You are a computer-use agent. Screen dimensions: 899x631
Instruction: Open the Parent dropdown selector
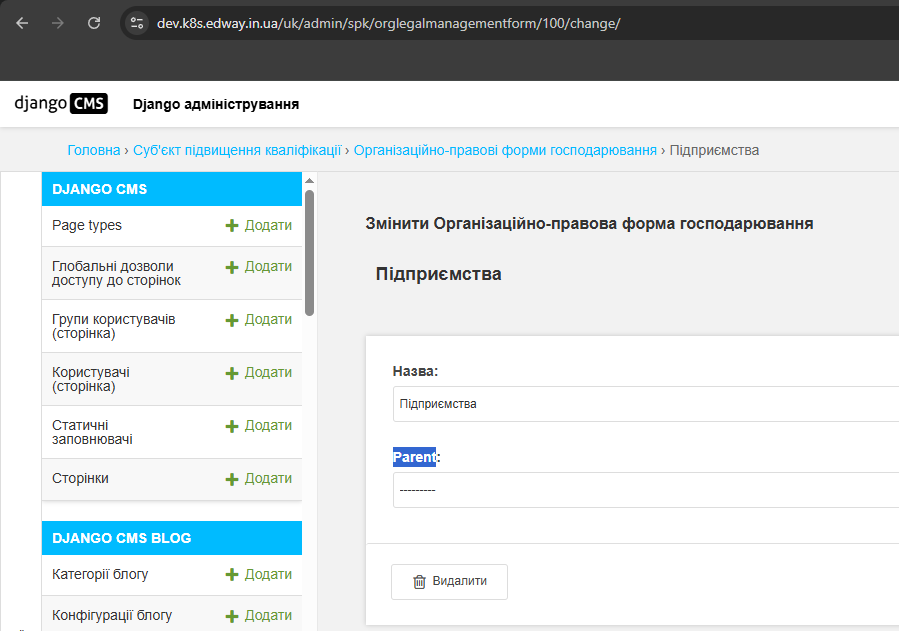(x=640, y=489)
